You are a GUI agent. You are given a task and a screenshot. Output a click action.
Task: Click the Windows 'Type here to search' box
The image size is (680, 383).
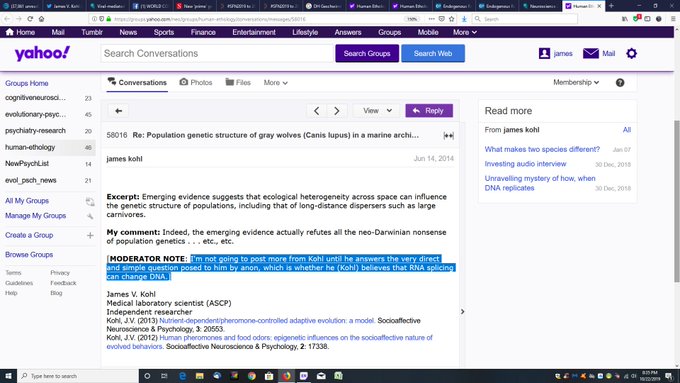click(78, 376)
